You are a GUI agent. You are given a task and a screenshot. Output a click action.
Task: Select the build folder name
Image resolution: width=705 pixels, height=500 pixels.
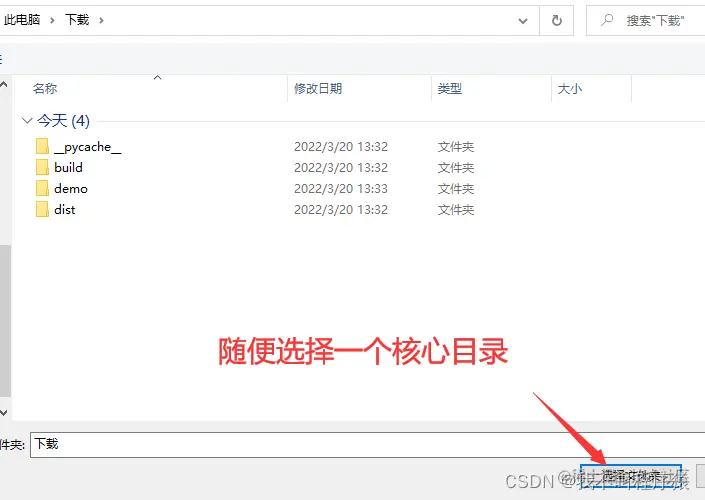coord(68,167)
